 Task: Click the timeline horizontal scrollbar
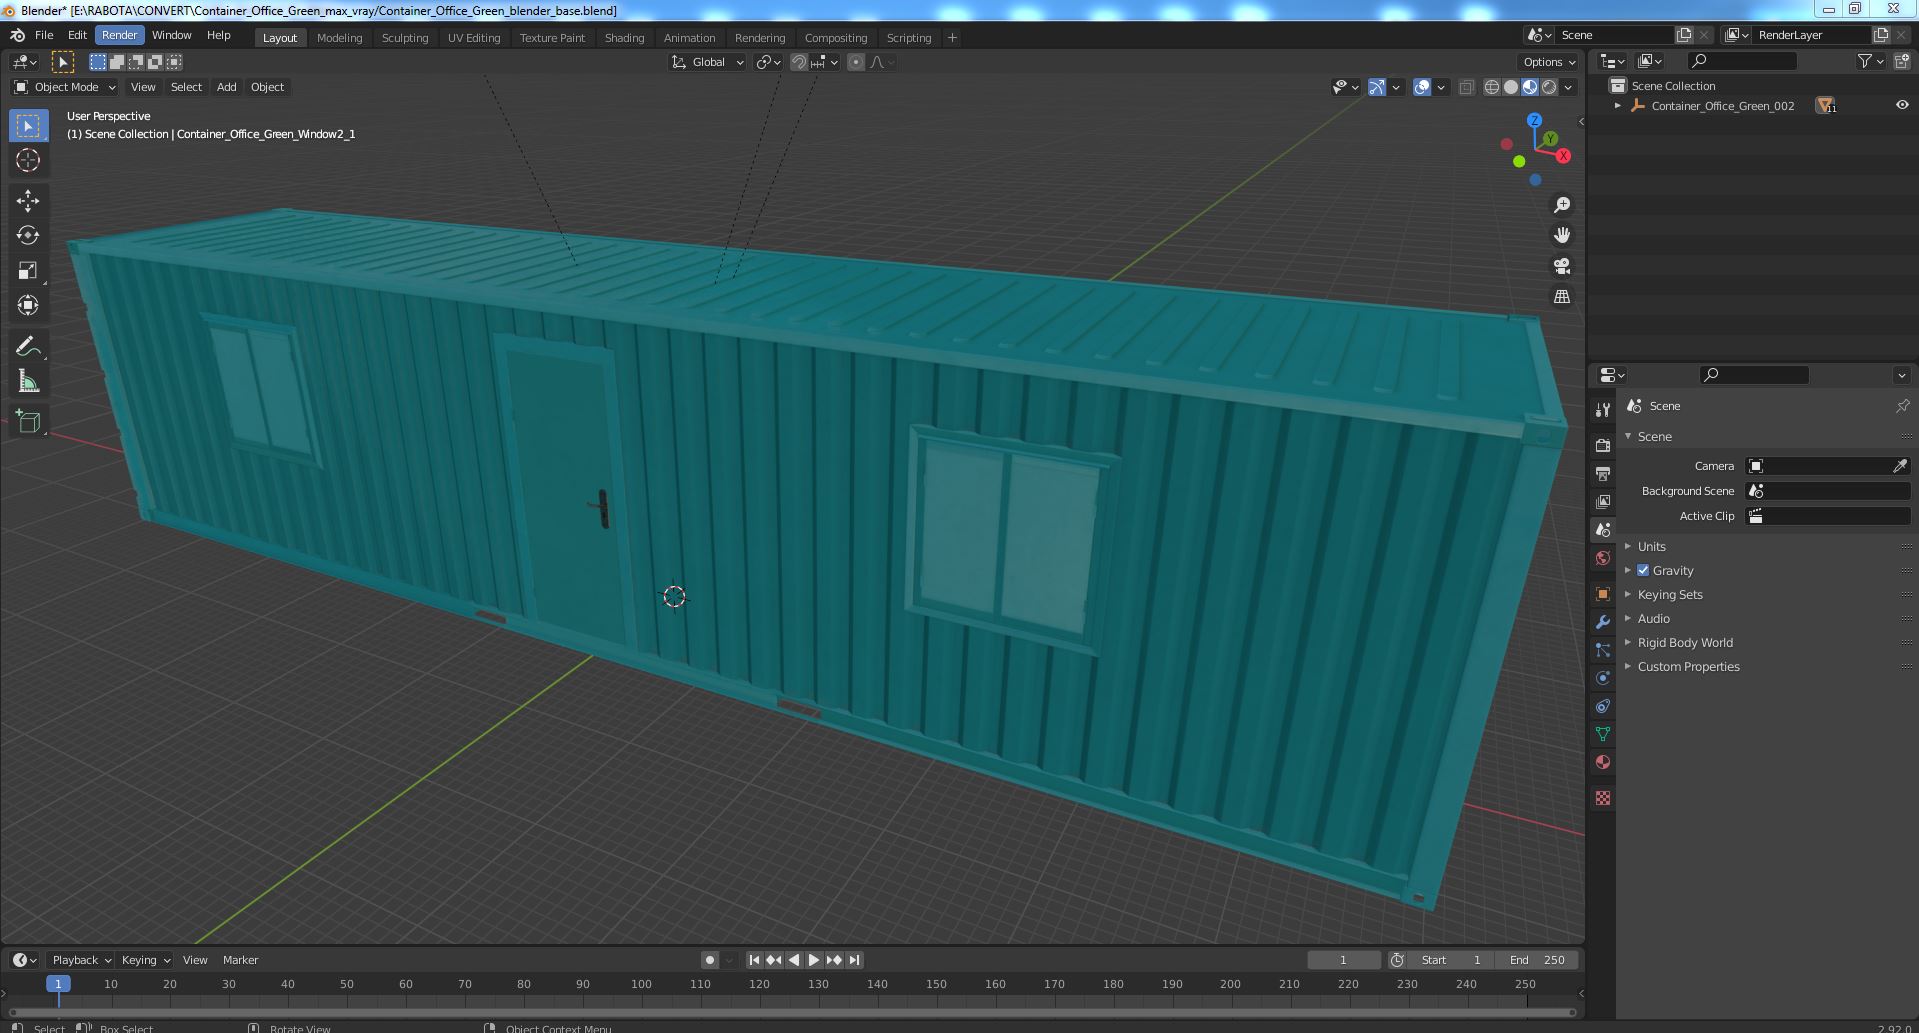pyautogui.click(x=792, y=1012)
